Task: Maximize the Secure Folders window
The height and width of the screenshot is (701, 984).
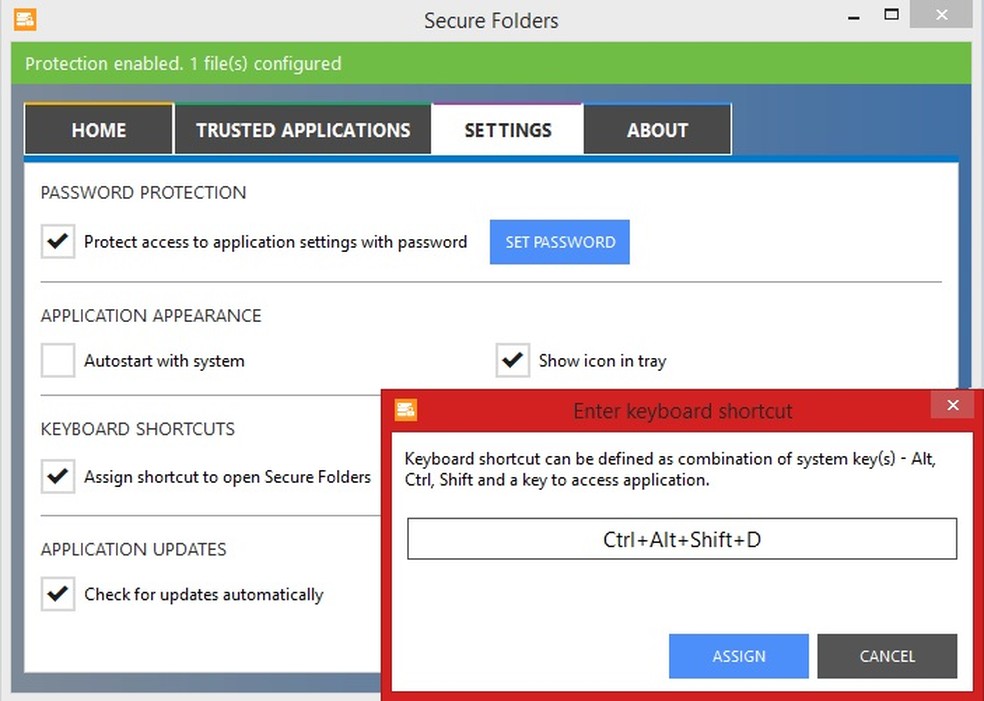Action: [x=892, y=15]
